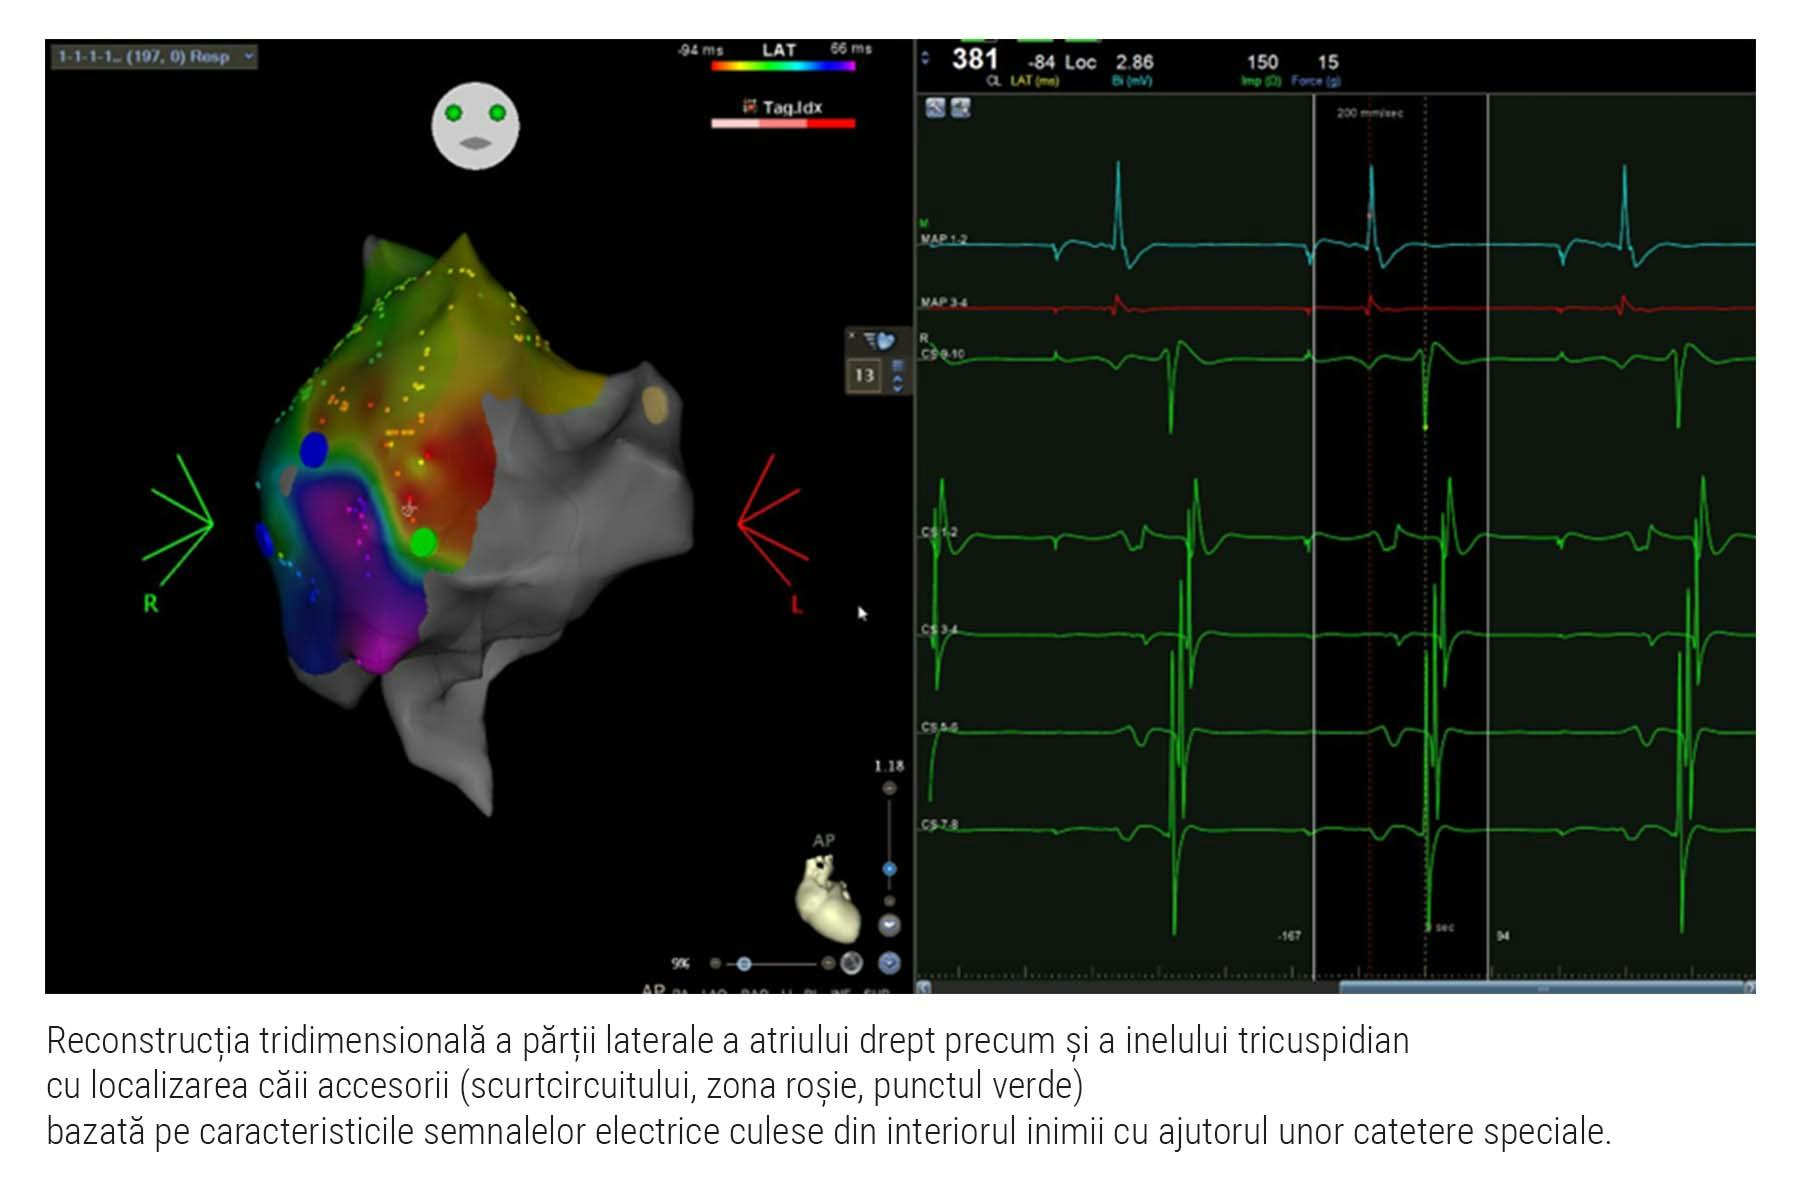Image resolution: width=1800 pixels, height=1200 pixels.
Task: Click the round globe view button
Action: tap(851, 963)
